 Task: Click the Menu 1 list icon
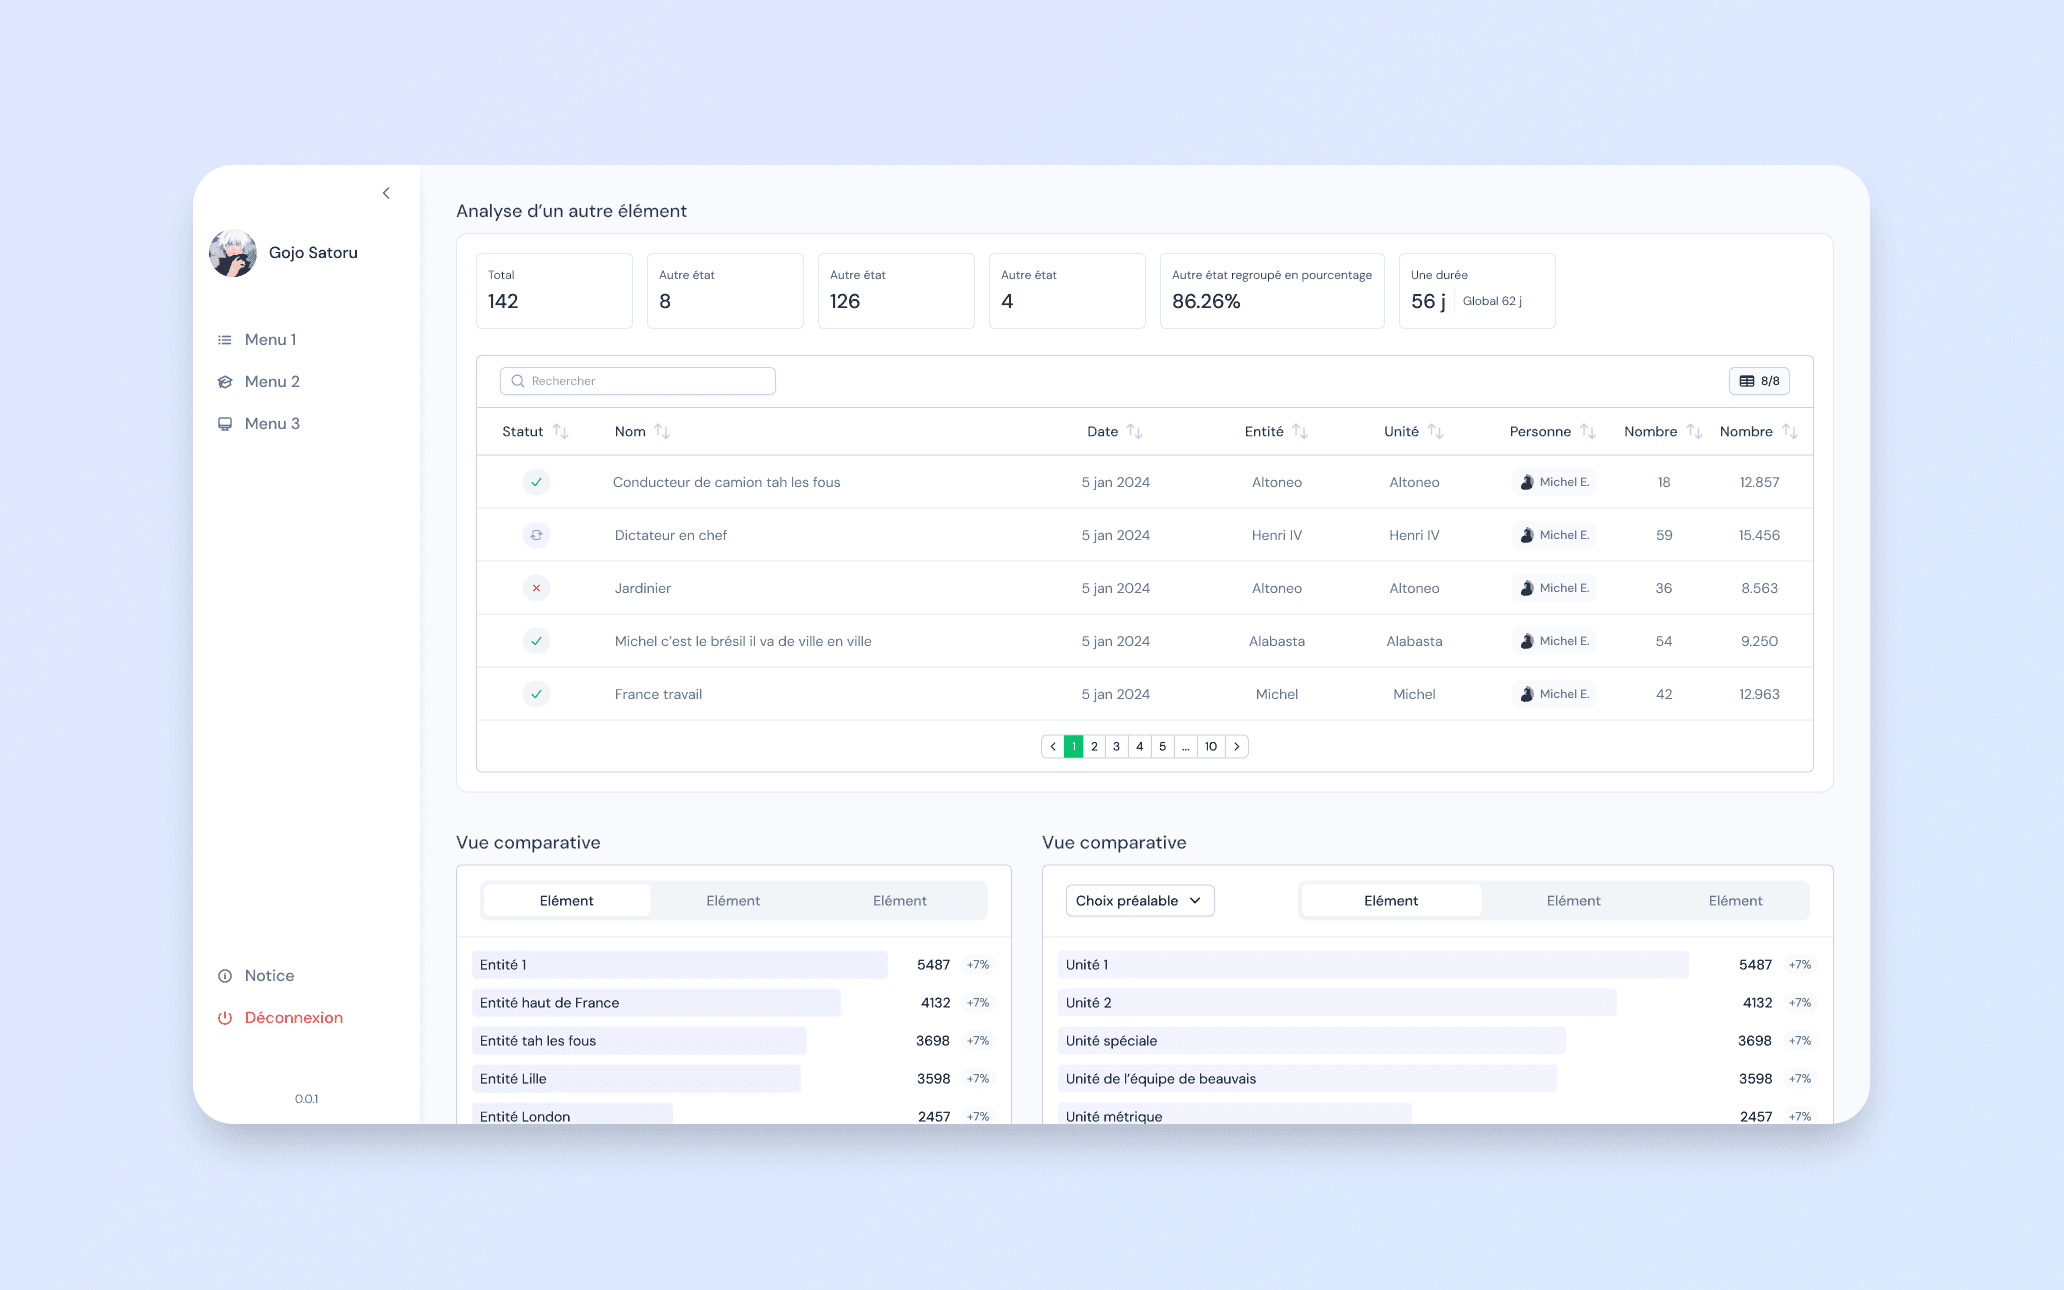tap(225, 340)
